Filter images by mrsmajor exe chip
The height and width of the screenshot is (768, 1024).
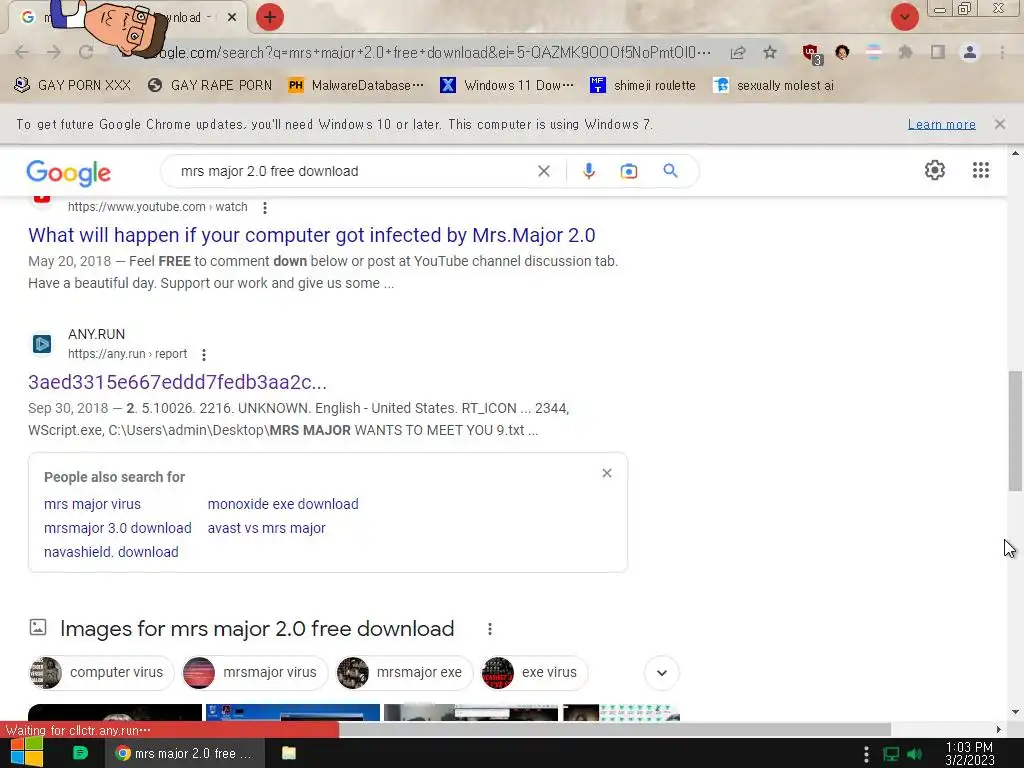tap(404, 673)
